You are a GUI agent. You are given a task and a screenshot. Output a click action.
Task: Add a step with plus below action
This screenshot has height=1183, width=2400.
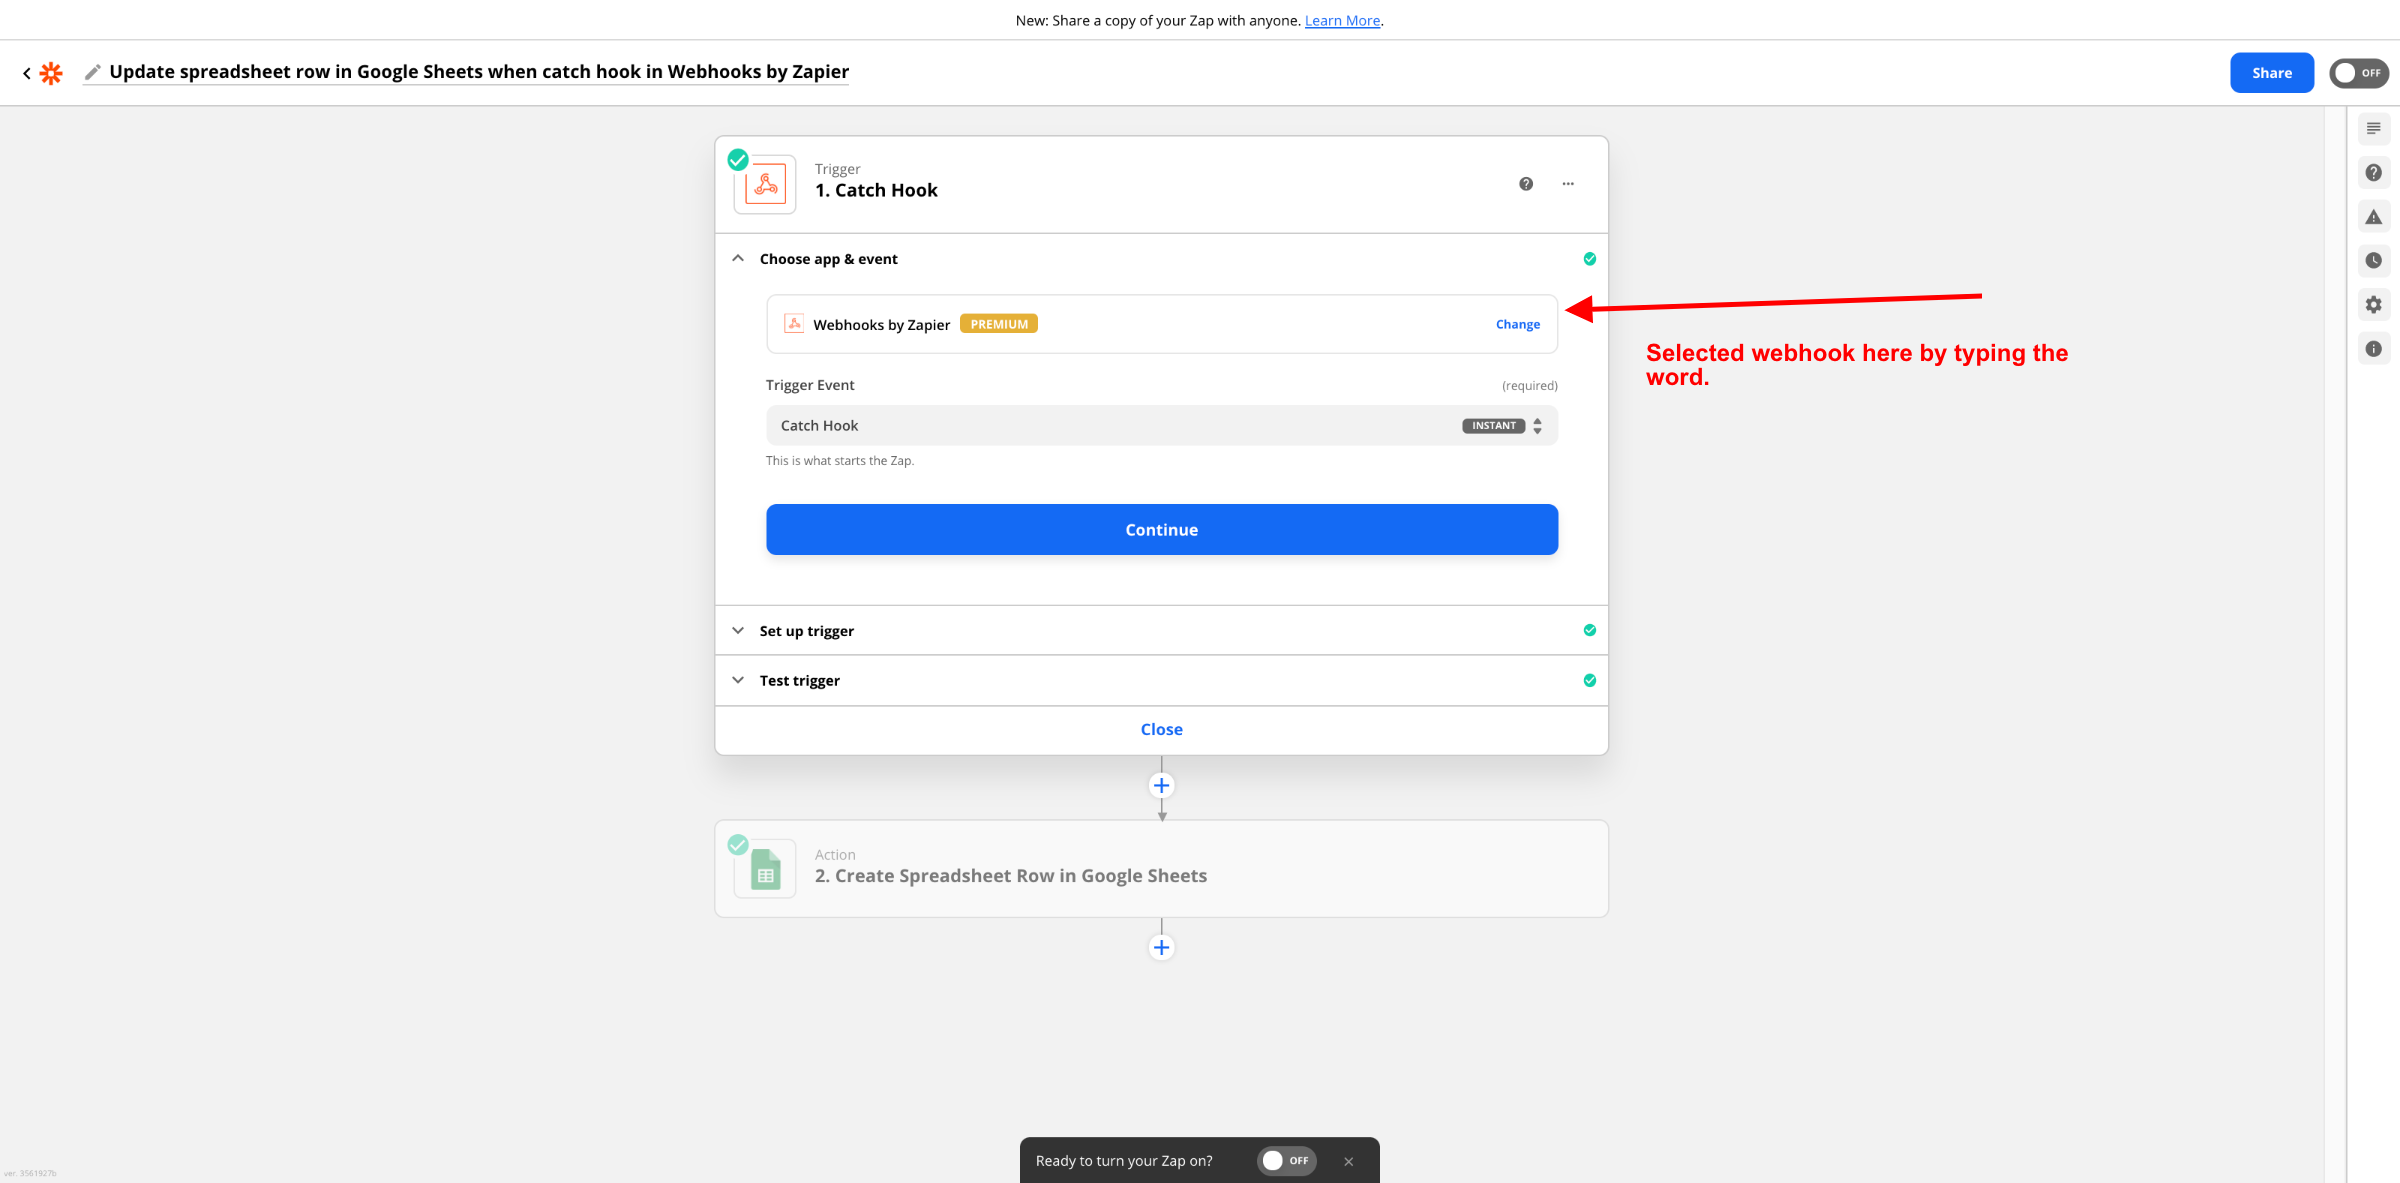pos(1162,948)
